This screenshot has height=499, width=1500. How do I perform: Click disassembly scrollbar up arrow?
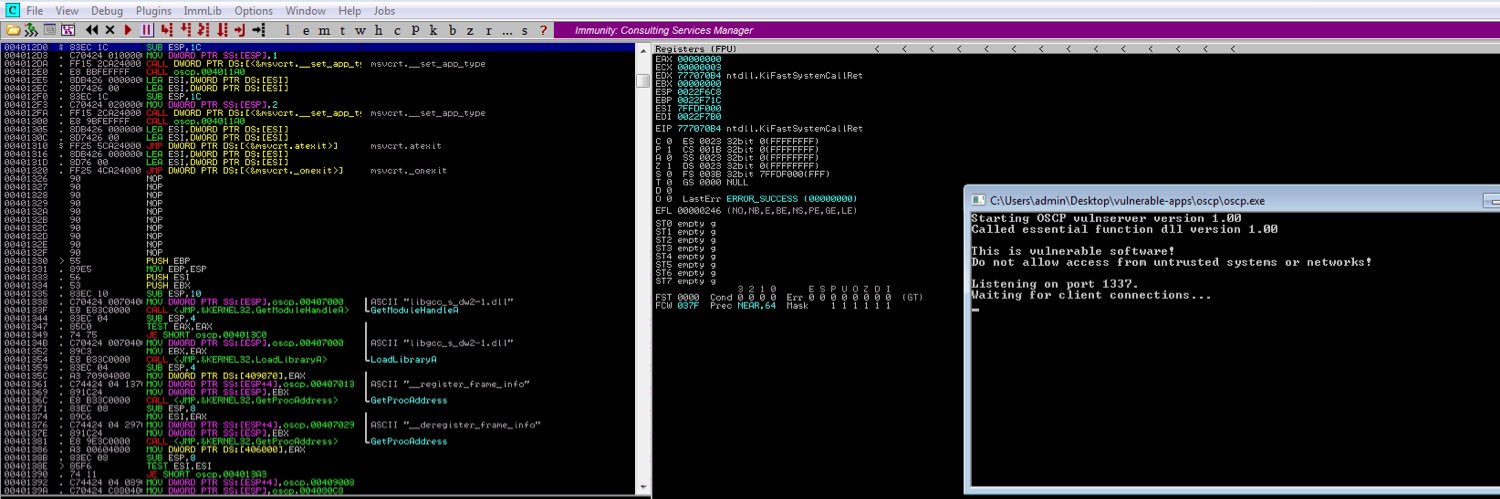tap(643, 49)
